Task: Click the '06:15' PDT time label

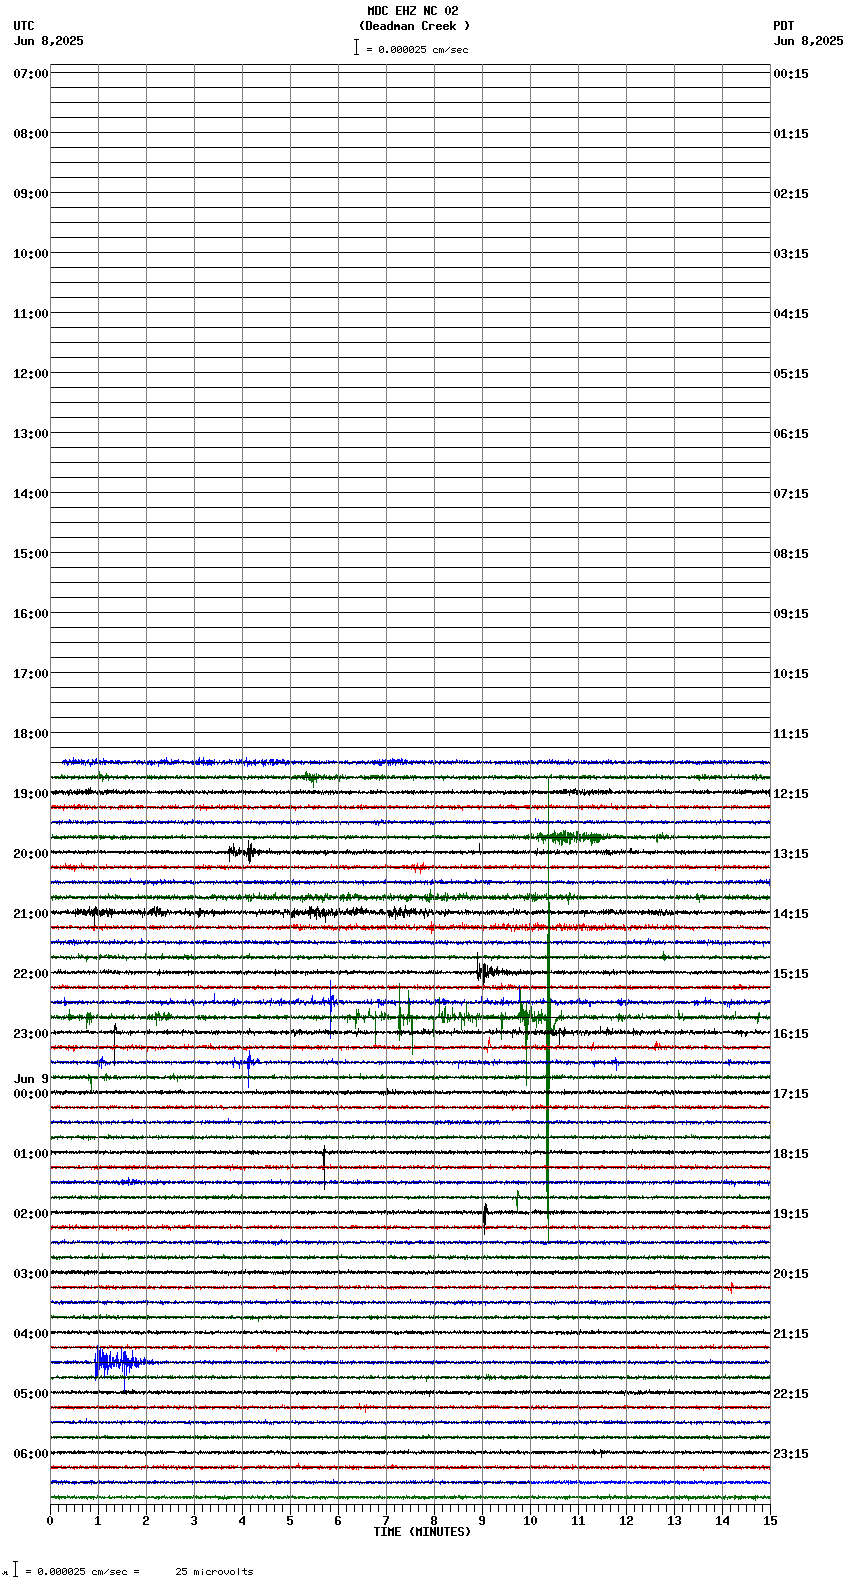Action: point(791,434)
